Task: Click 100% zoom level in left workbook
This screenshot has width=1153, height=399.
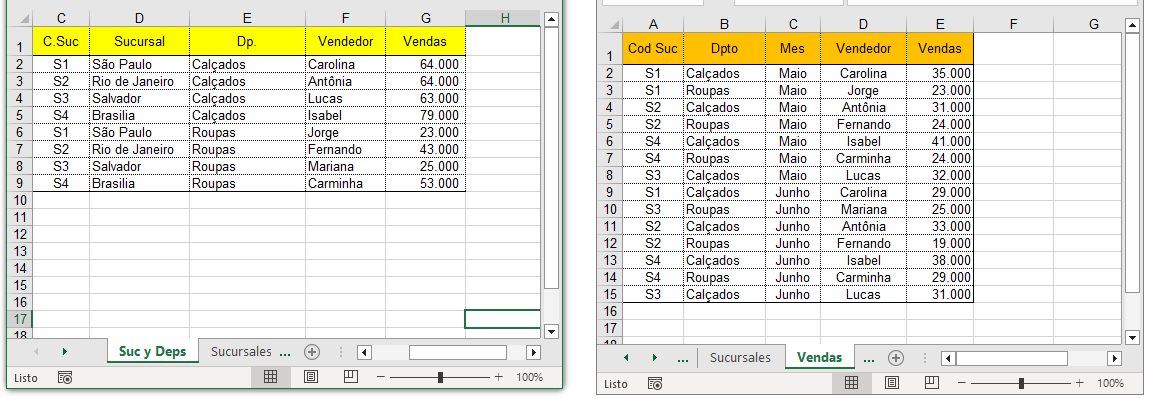Action: pyautogui.click(x=529, y=377)
